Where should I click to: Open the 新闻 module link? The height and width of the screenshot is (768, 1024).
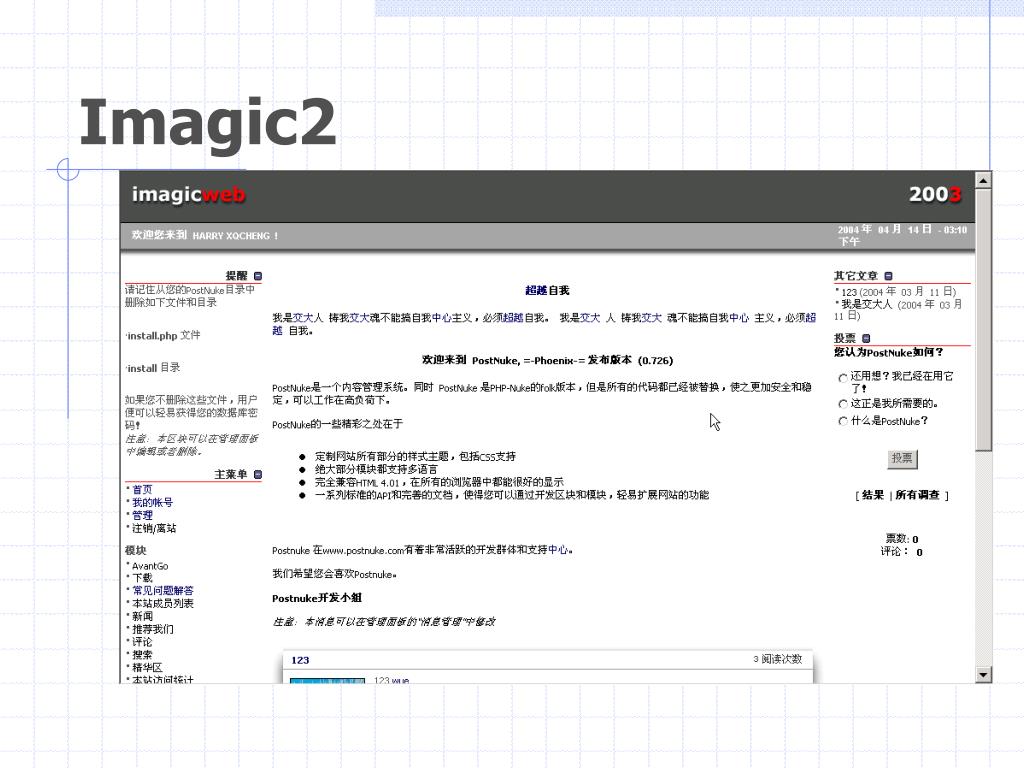click(142, 616)
